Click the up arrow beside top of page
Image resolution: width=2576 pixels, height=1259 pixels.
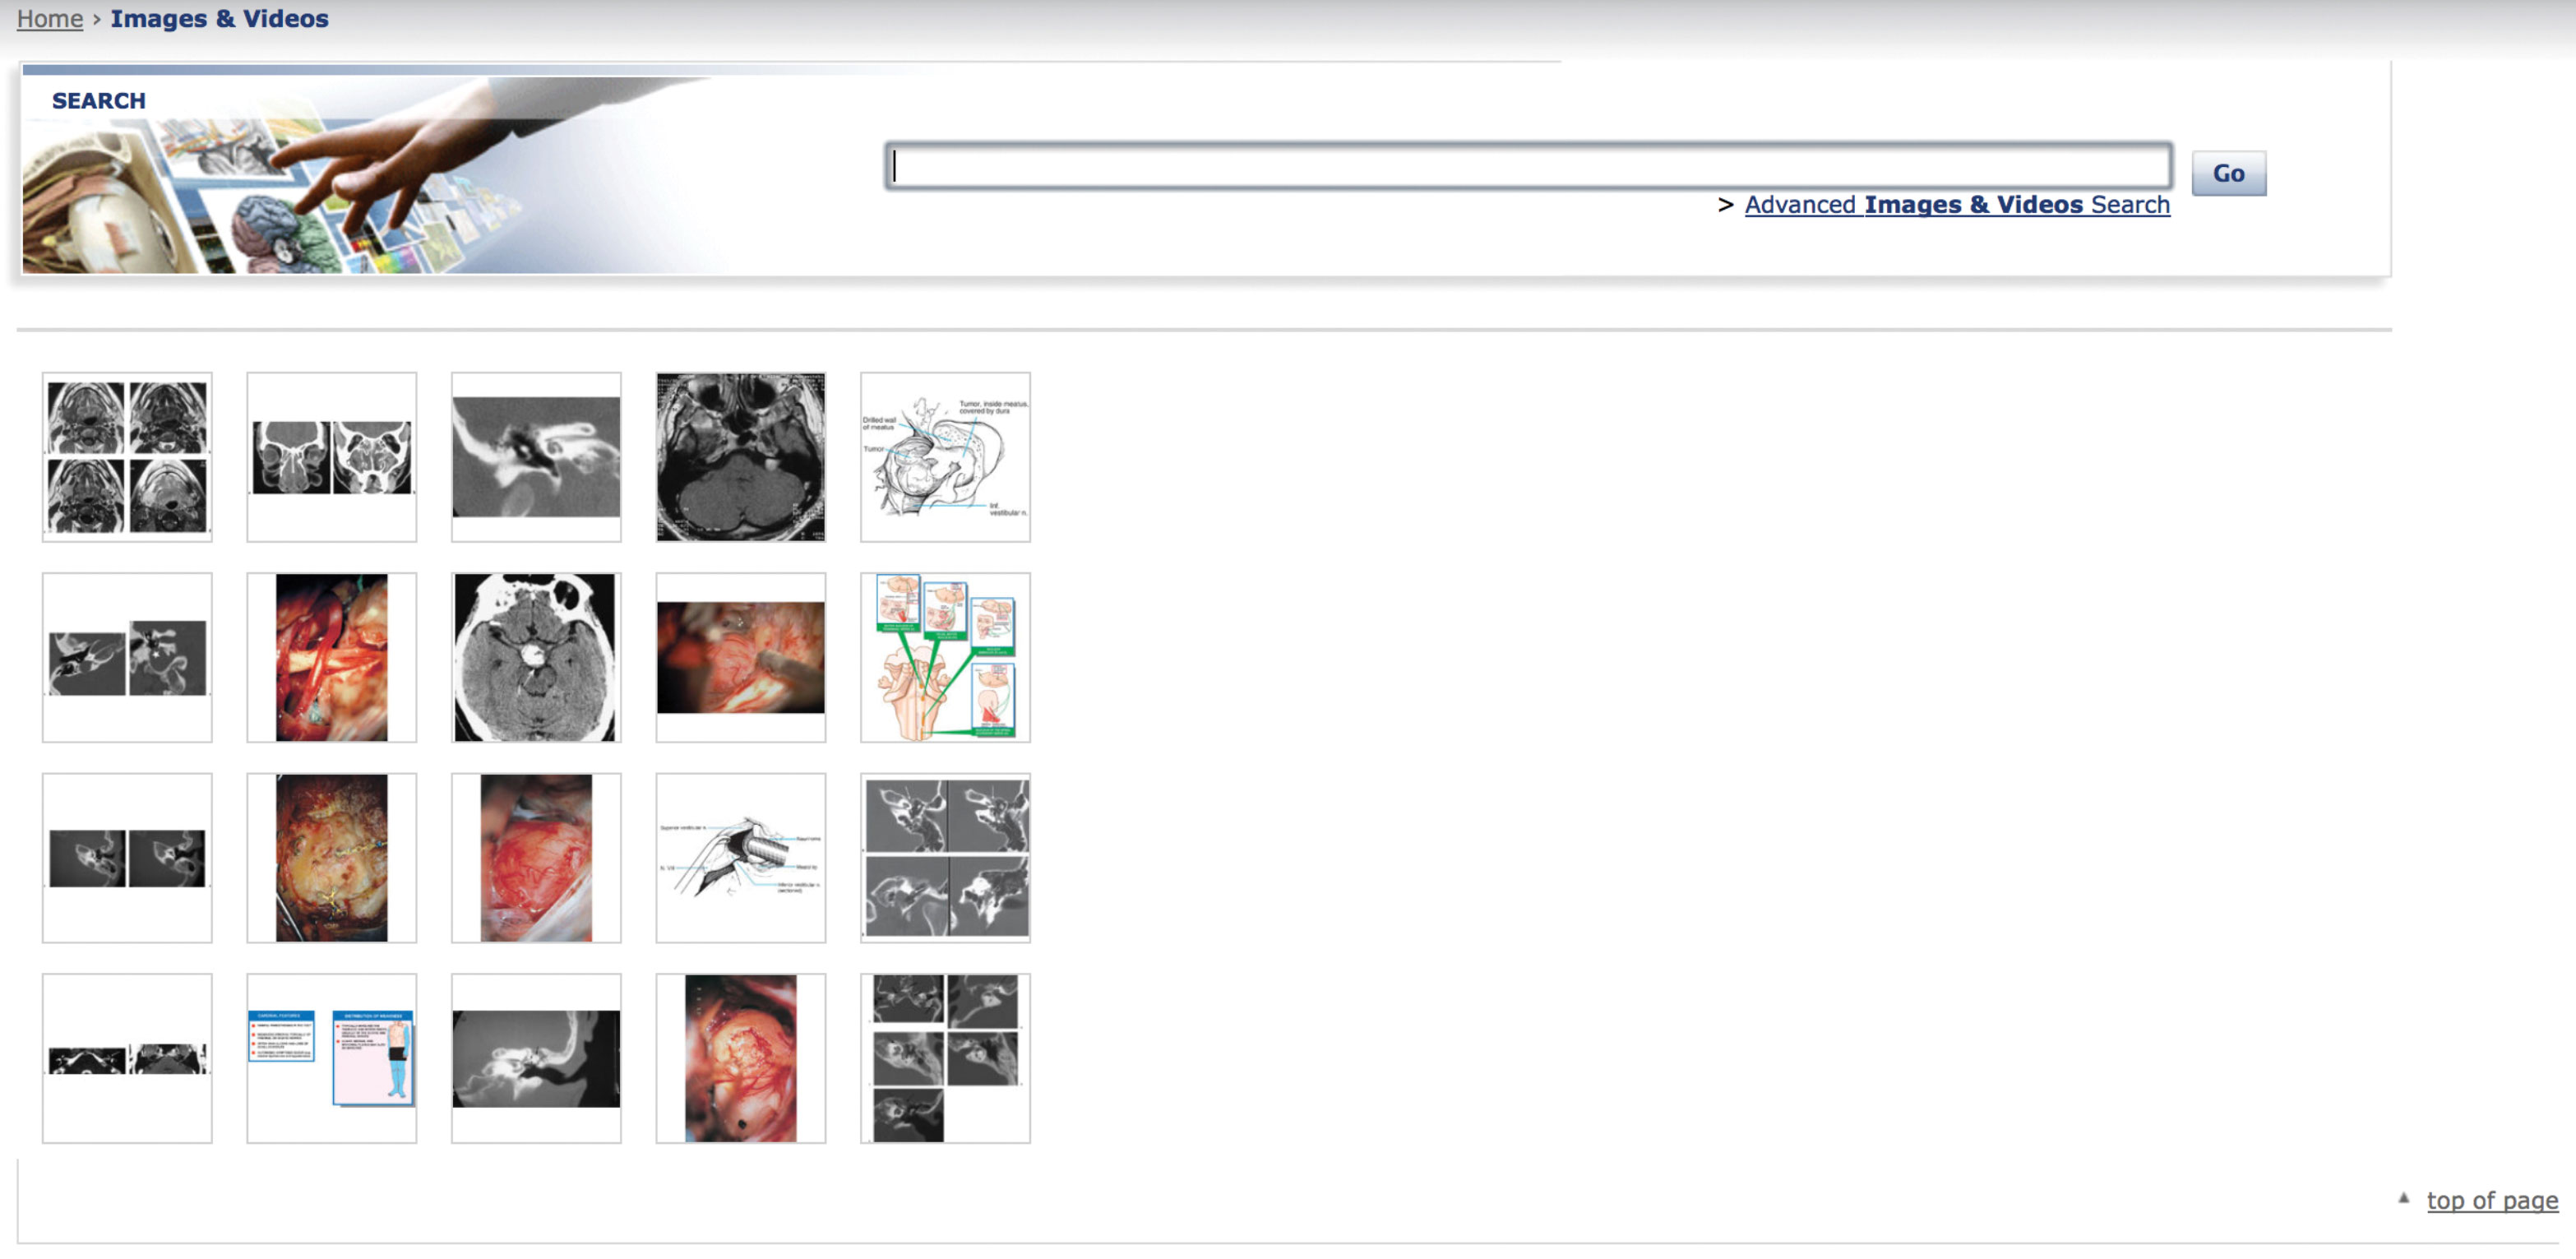2404,1198
